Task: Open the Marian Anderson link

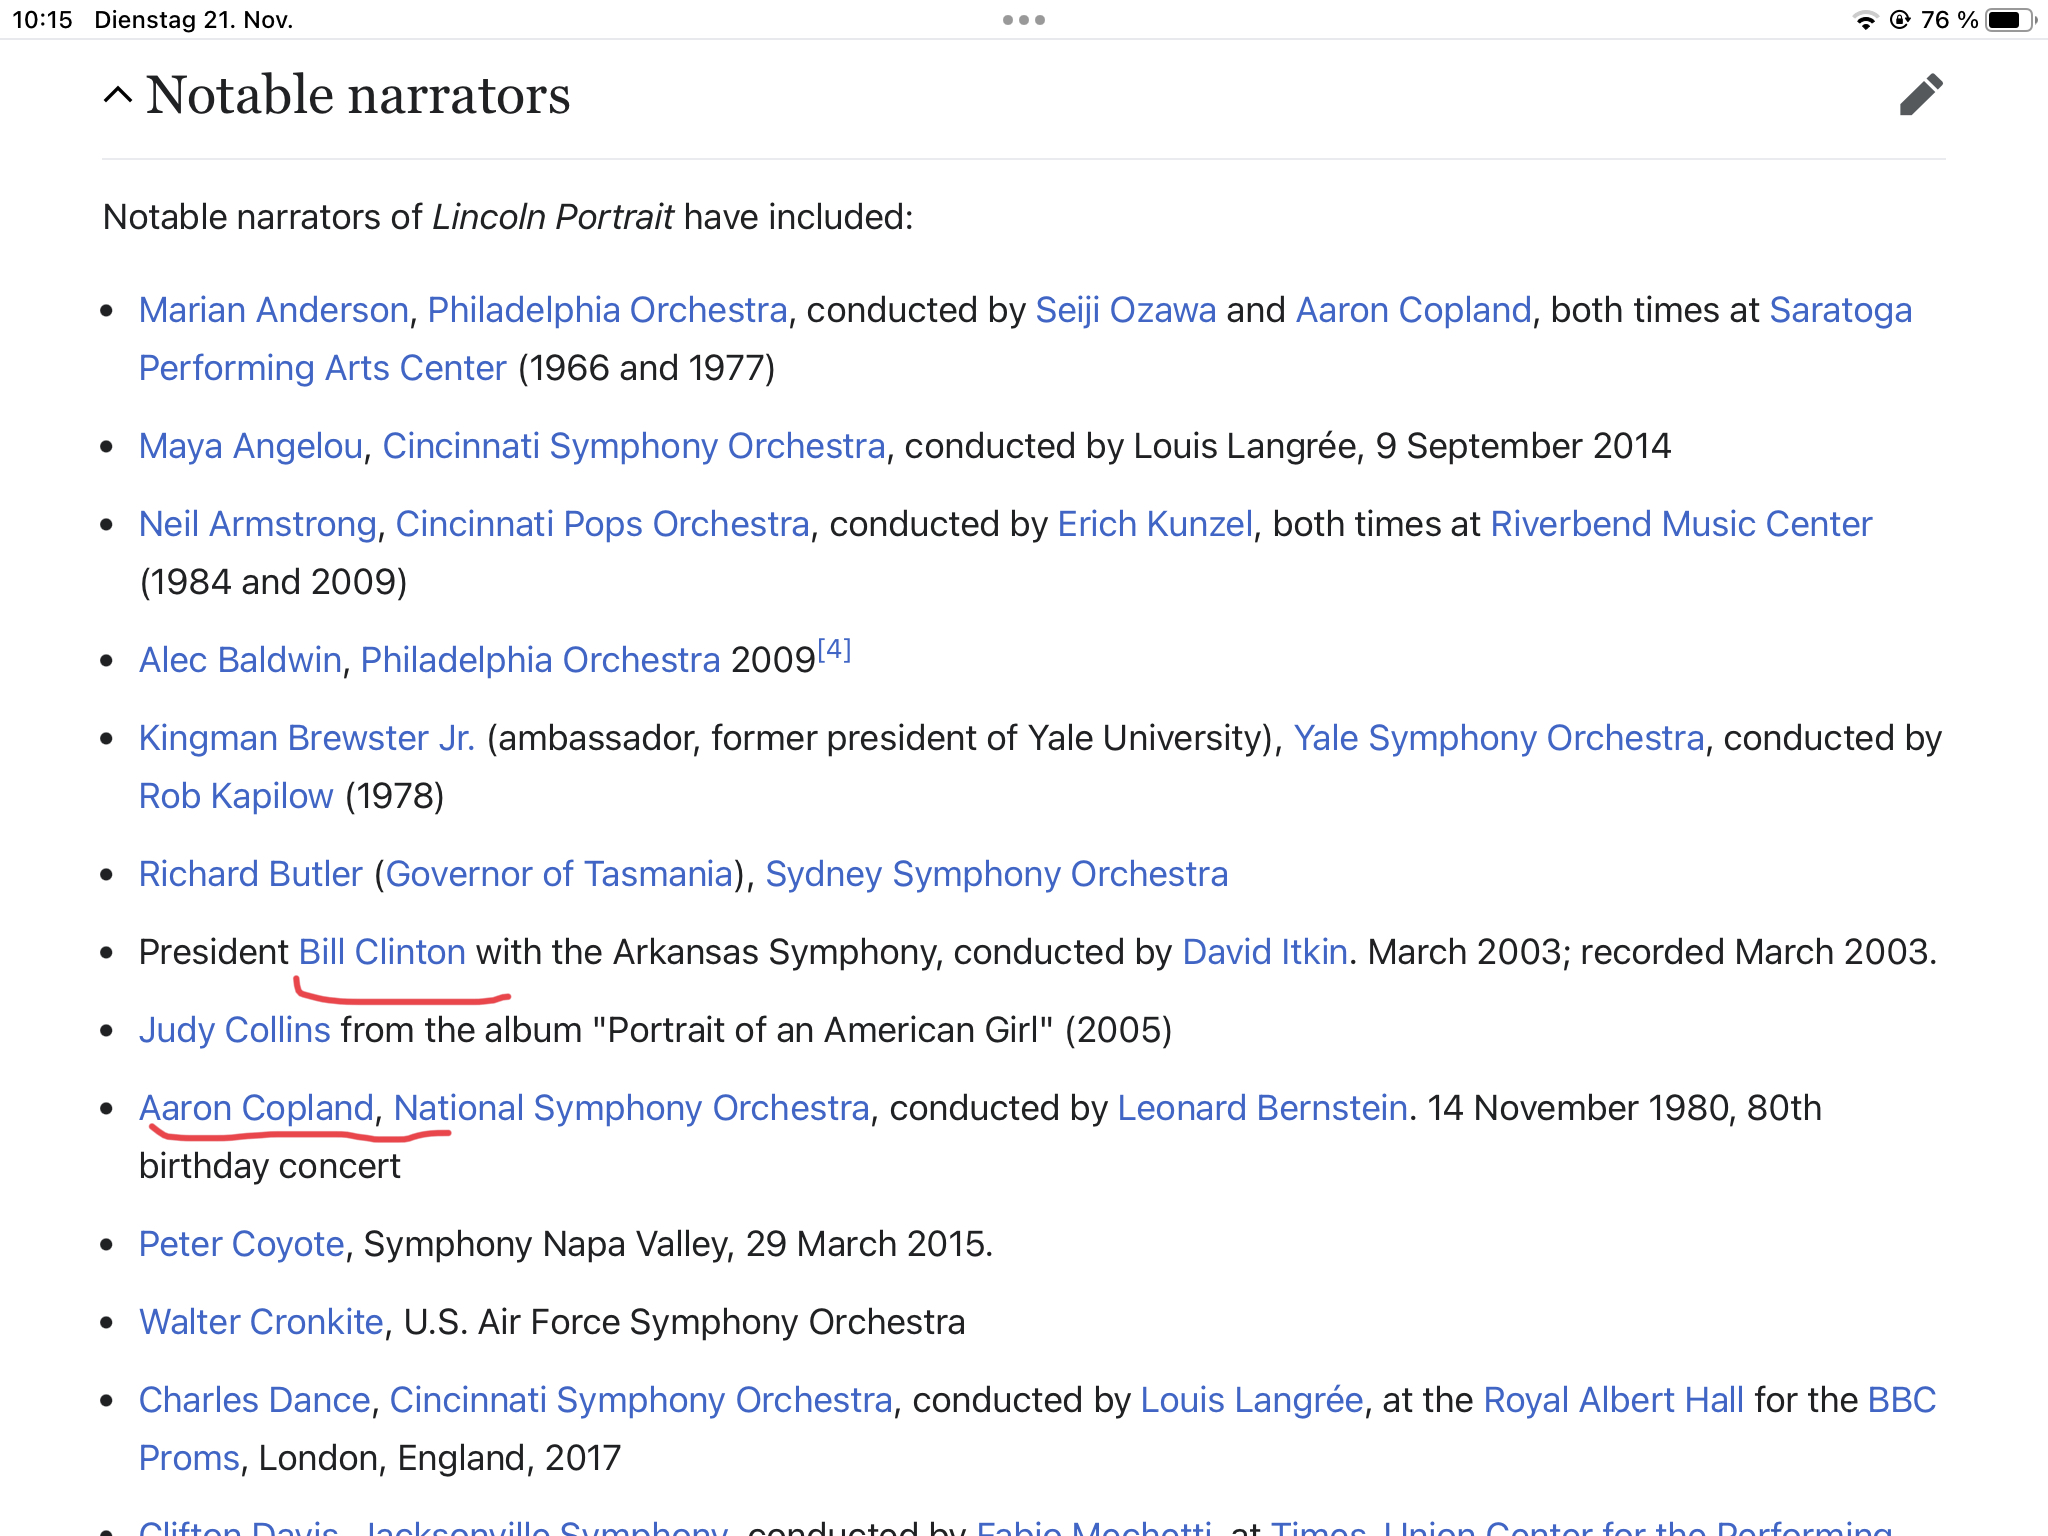Action: [274, 310]
